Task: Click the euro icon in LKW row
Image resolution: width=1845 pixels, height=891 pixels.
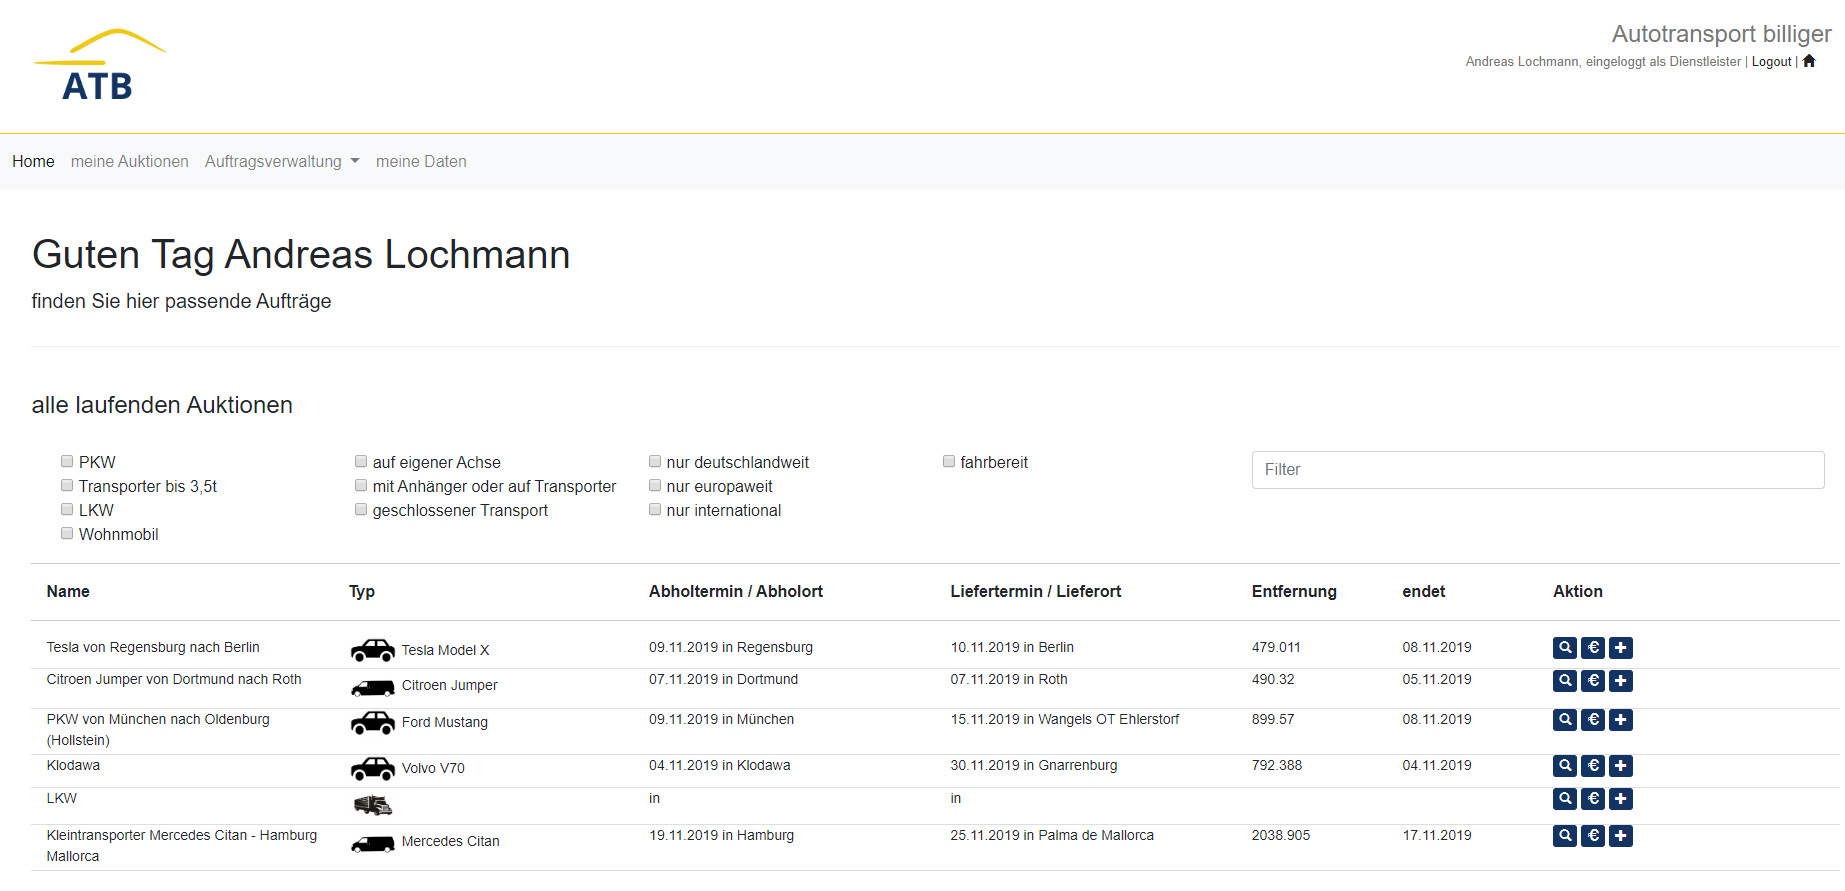Action: 1593,799
